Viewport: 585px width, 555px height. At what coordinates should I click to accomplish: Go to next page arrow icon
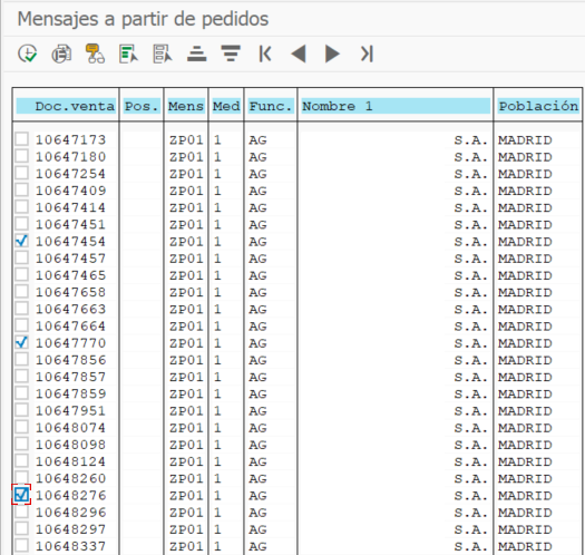pos(332,54)
